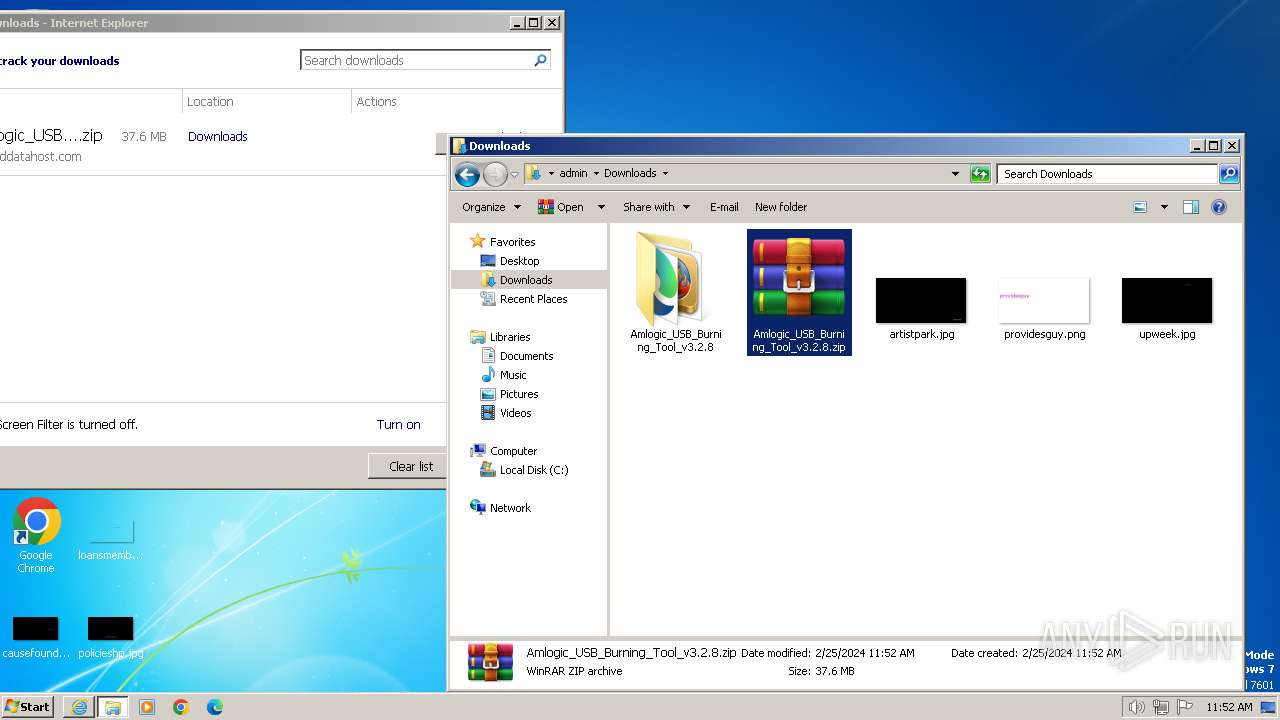Open Internet Explorer from taskbar
Viewport: 1280px width, 720px height.
click(x=79, y=707)
